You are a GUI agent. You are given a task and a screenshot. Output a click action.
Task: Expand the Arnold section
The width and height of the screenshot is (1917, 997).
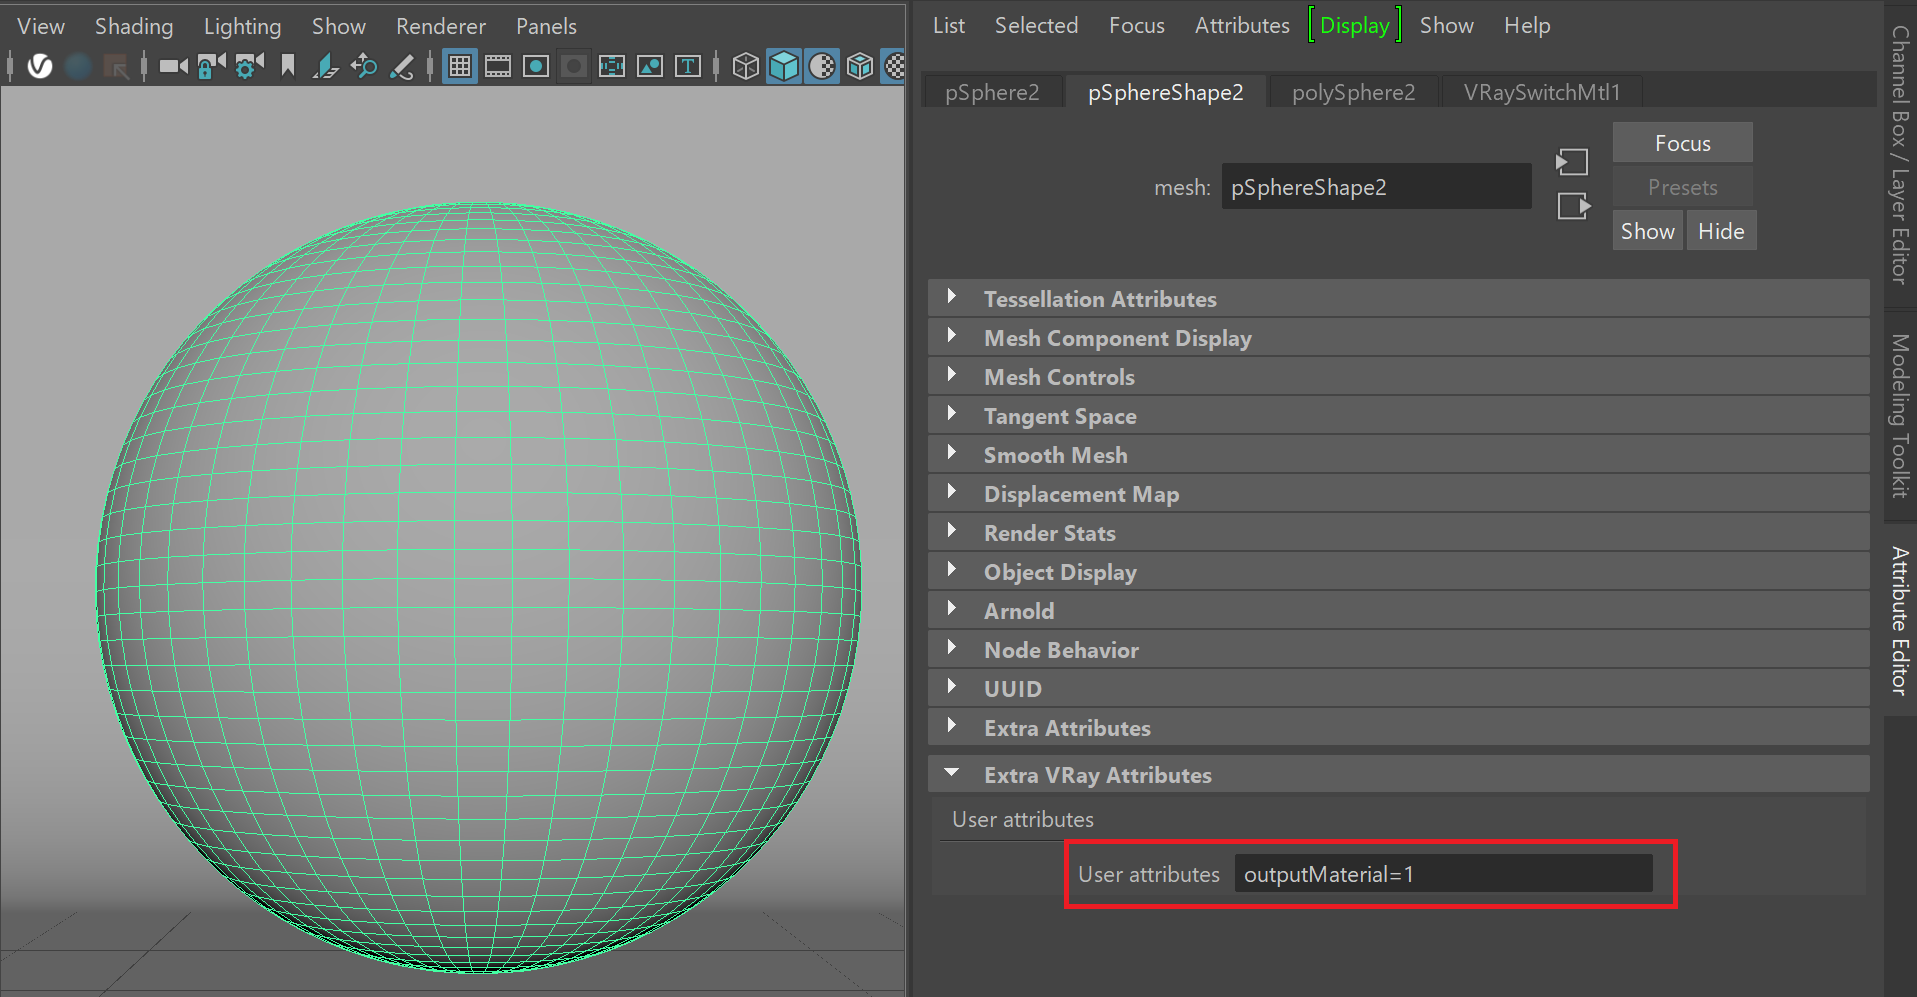pos(1399,611)
